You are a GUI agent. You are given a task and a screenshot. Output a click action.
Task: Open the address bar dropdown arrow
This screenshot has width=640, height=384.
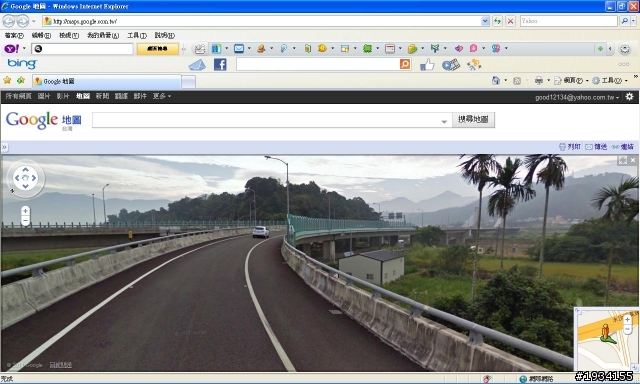click(485, 21)
